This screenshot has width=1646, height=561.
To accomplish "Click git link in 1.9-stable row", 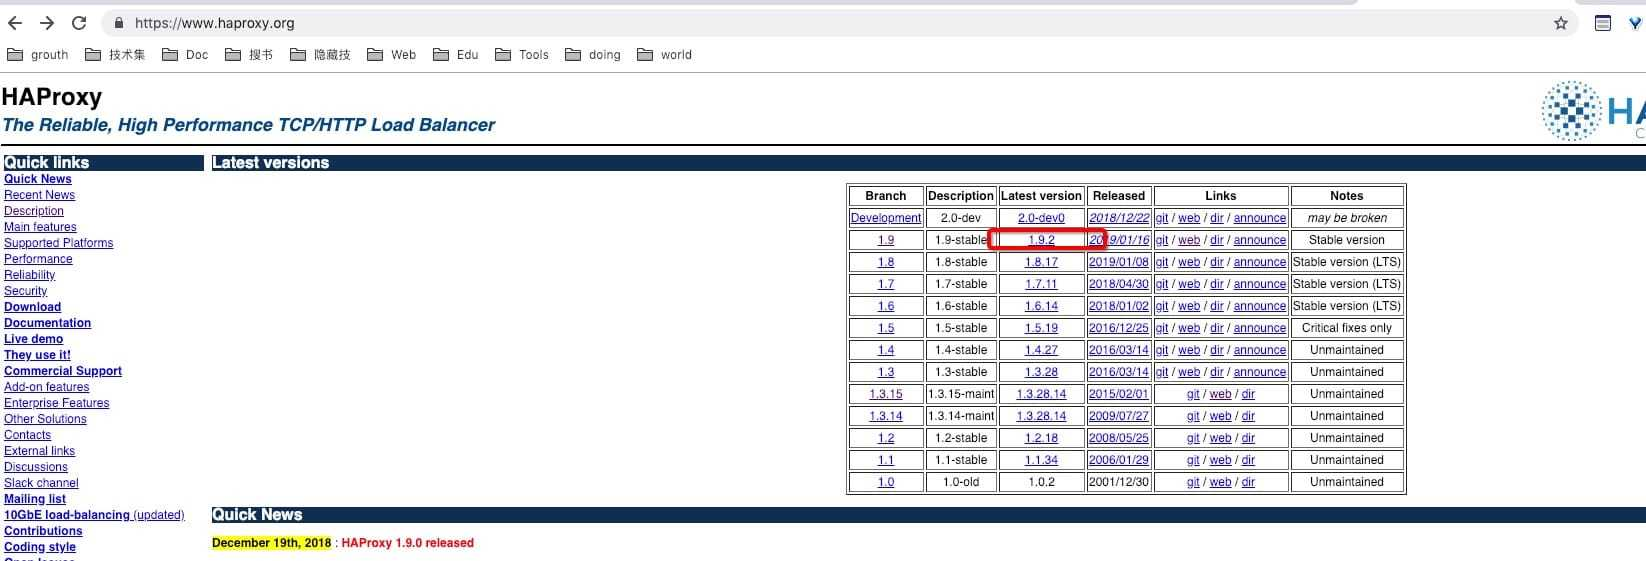I will click(1162, 240).
